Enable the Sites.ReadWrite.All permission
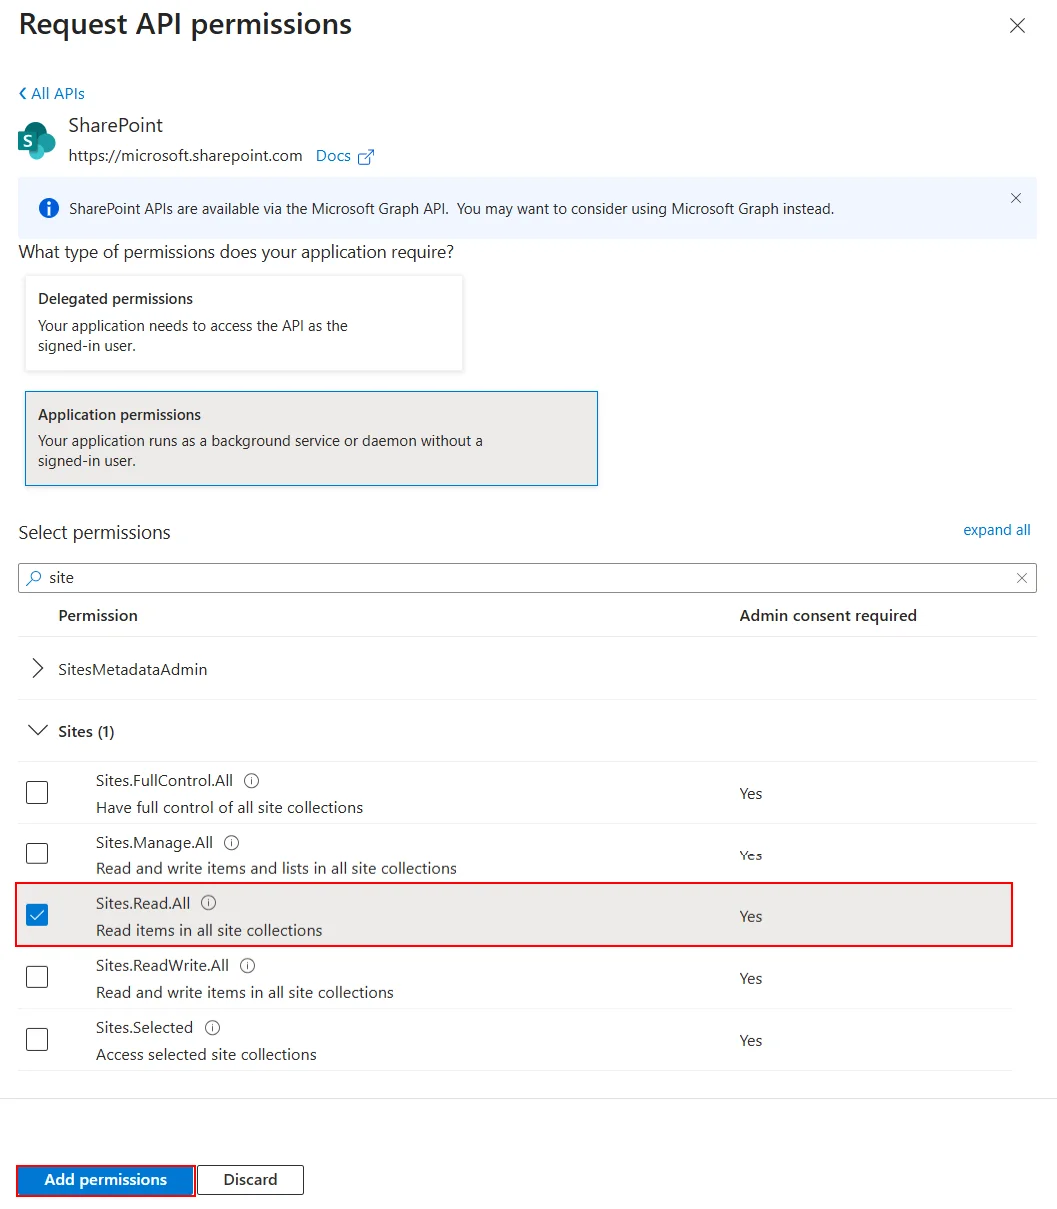1057x1209 pixels. pos(37,977)
